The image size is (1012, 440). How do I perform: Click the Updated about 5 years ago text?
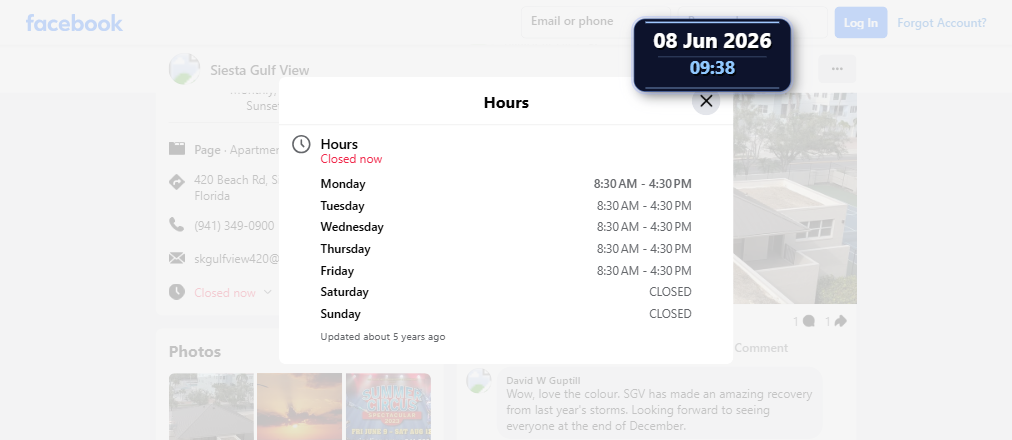point(383,337)
